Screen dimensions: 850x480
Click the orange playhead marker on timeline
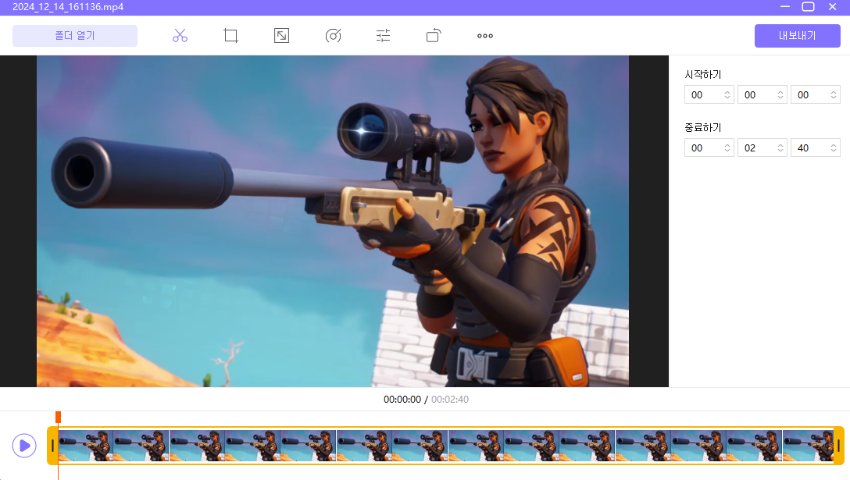coord(58,417)
